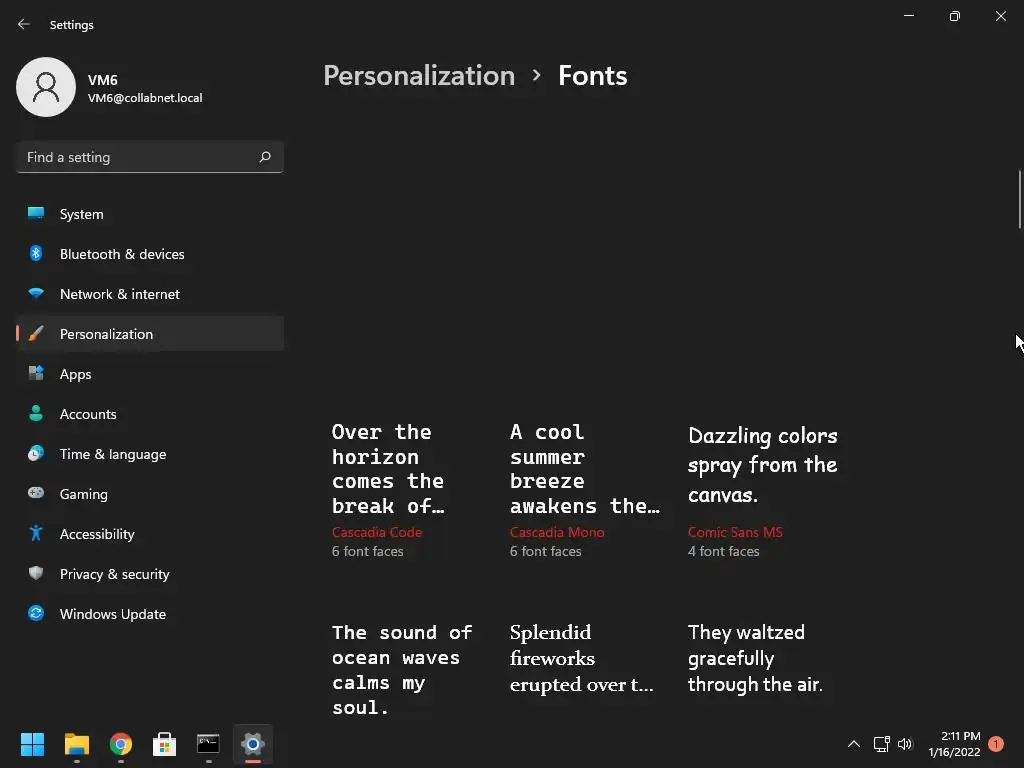
Task: Open Windows Update settings
Action: click(150, 614)
